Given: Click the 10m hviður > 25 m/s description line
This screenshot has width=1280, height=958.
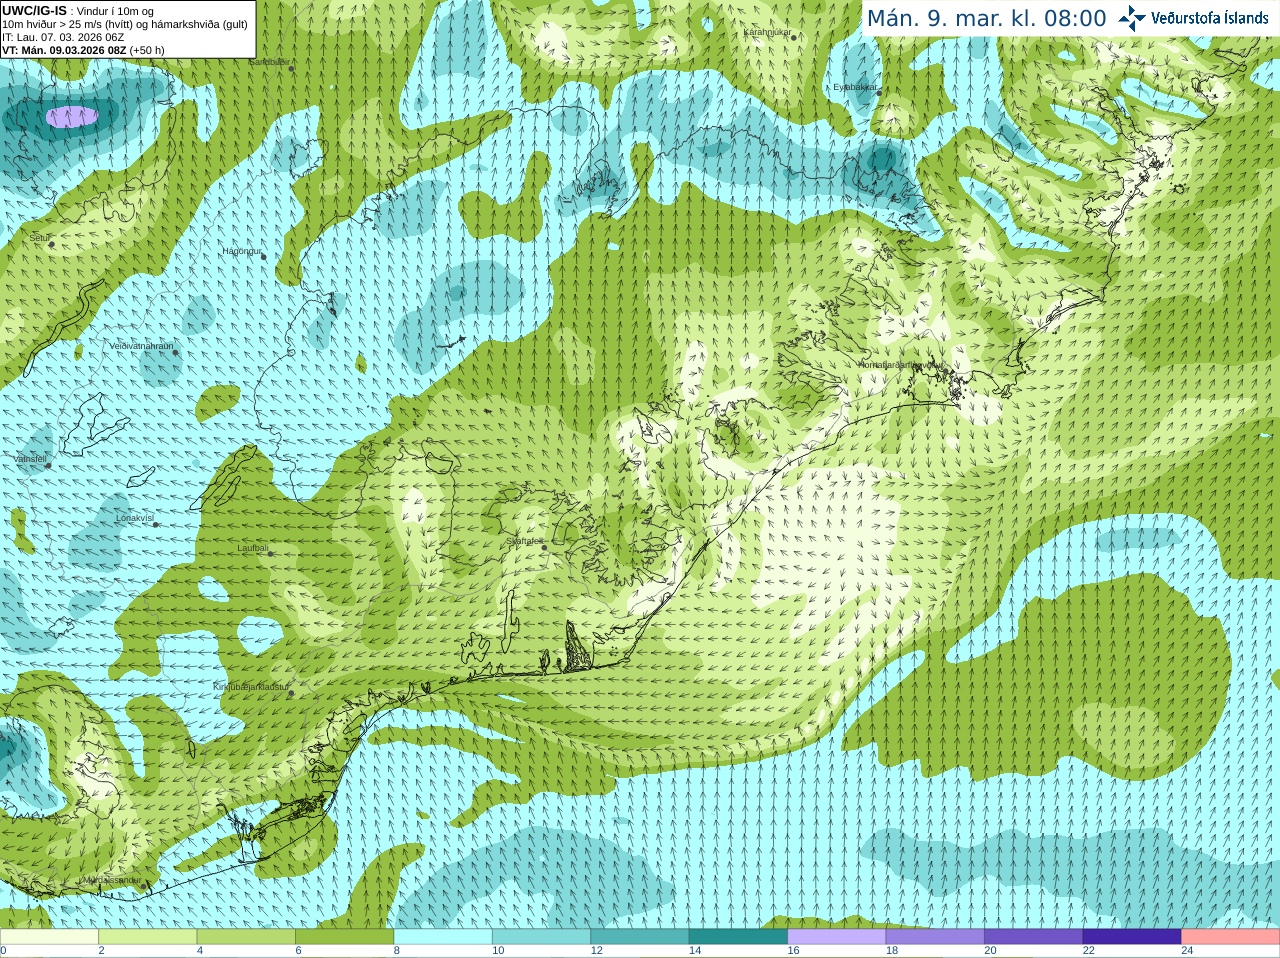Looking at the screenshot, I should [125, 24].
